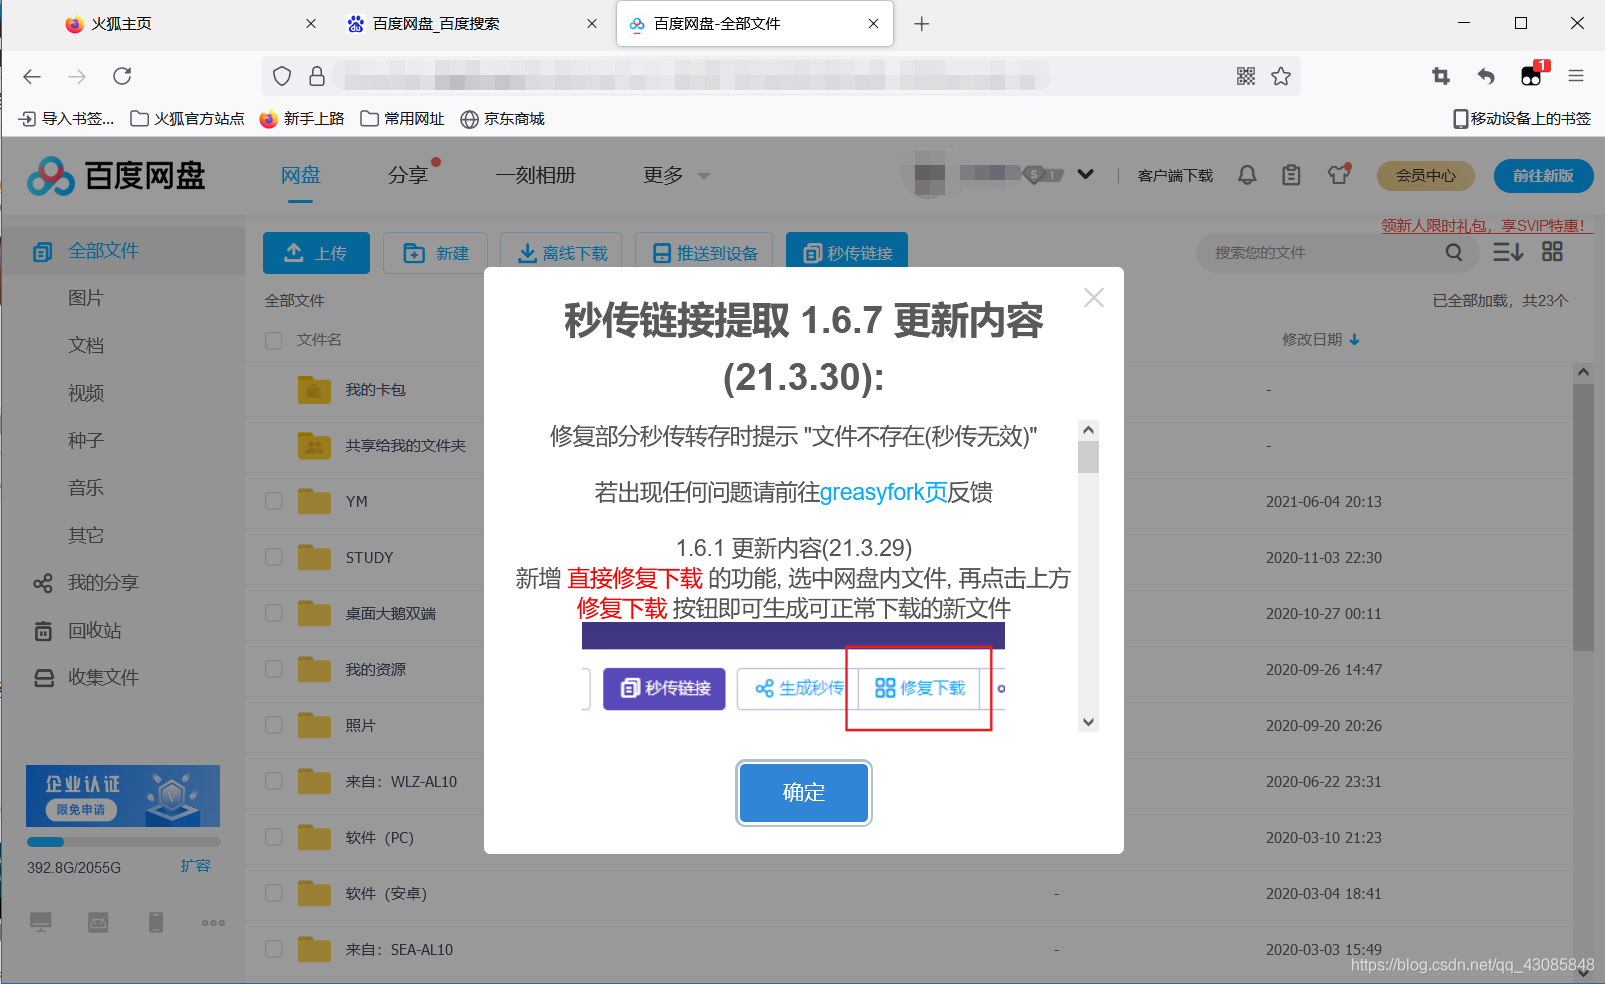Open the 分享 tab
The height and width of the screenshot is (984, 1605).
pos(408,175)
